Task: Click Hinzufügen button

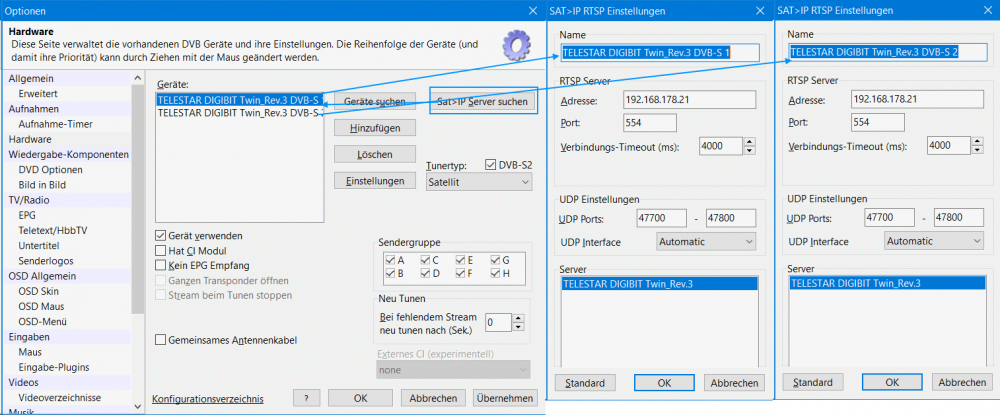Action: 374,128
